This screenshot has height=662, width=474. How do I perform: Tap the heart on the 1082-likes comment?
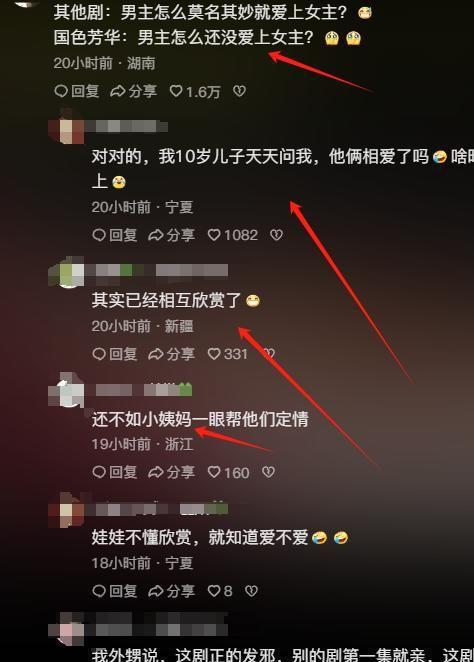[x=214, y=235]
